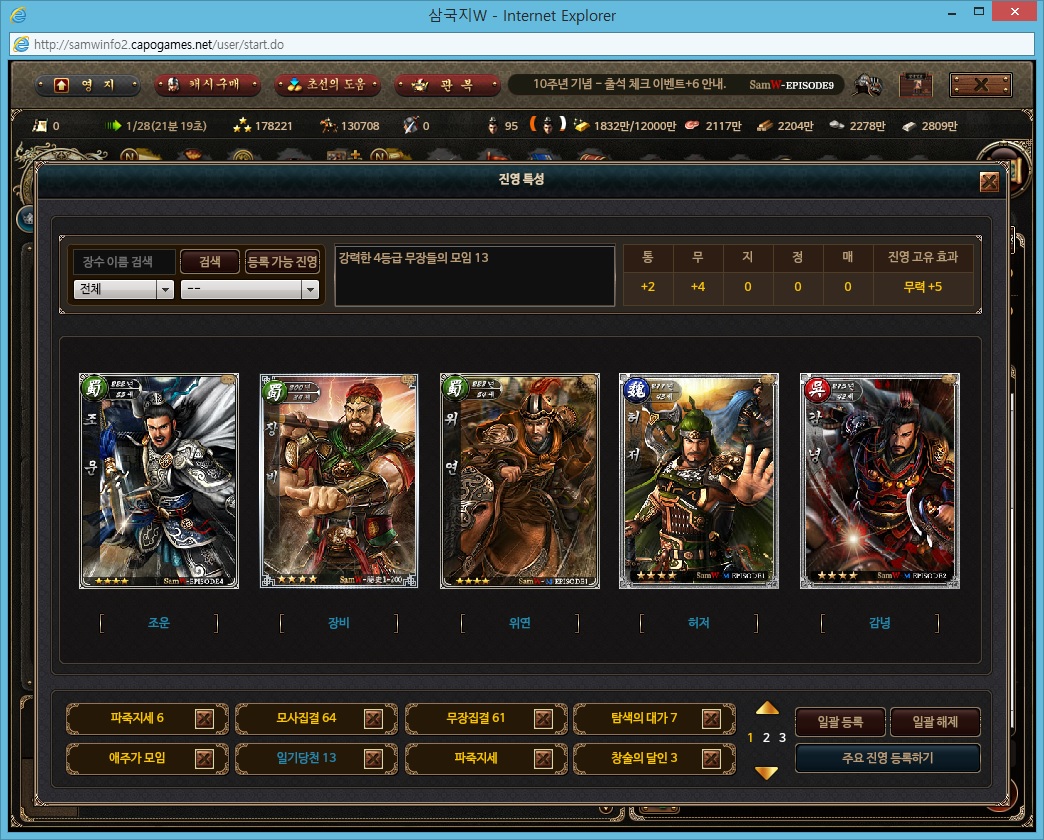Select the 감녕 general card image
This screenshot has width=1044, height=840.
coord(880,481)
